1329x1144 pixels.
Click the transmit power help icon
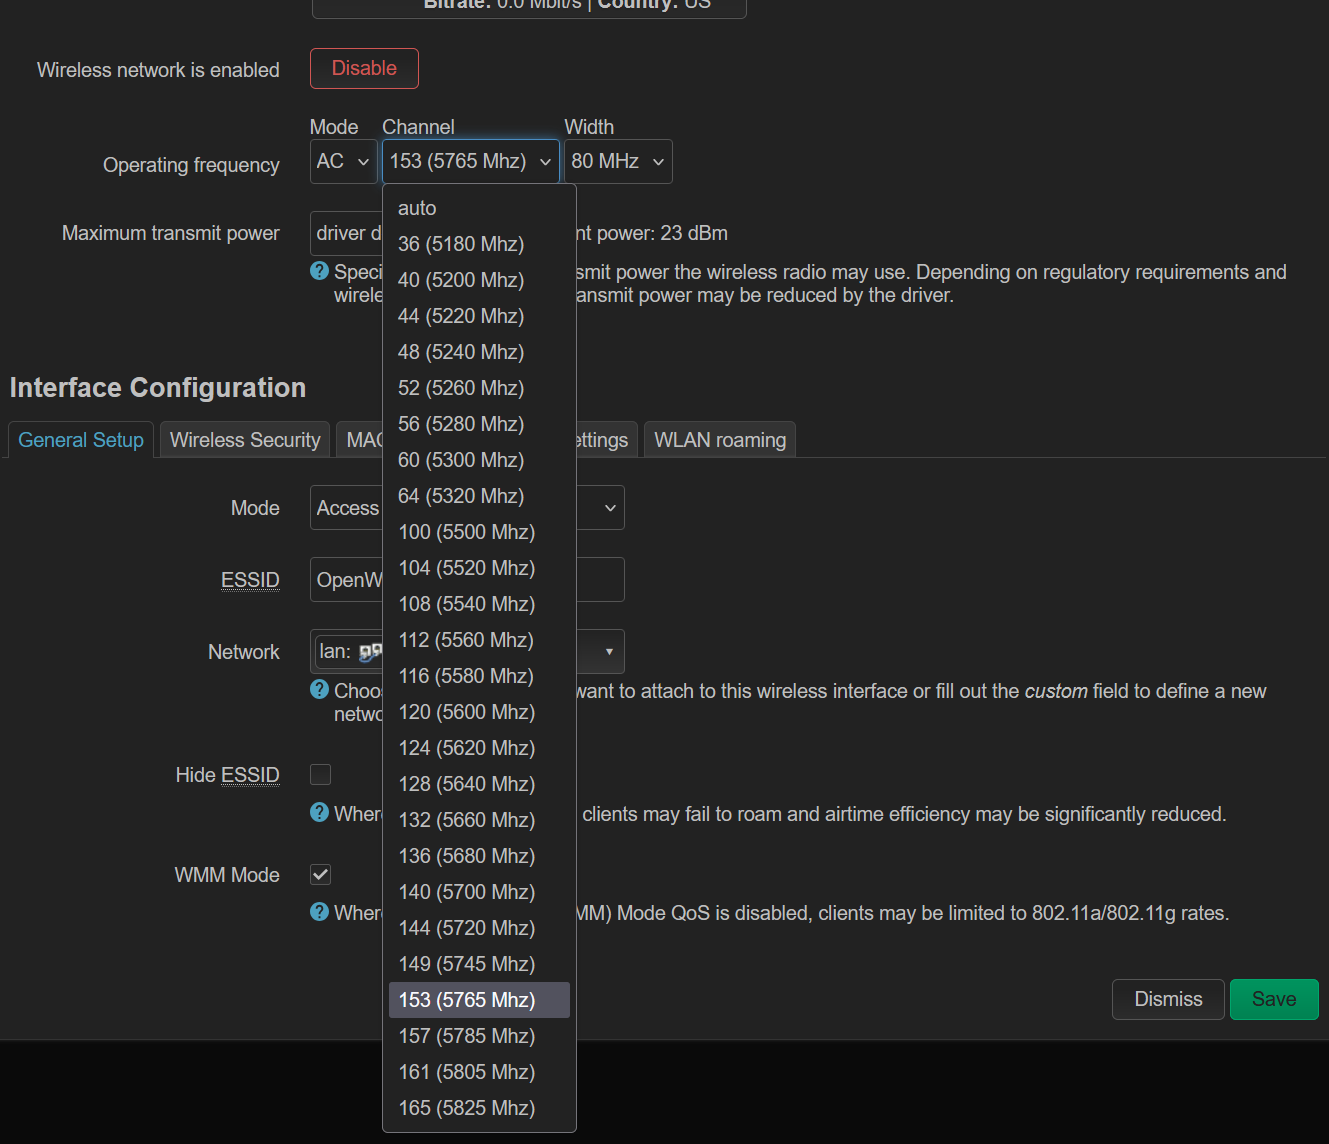pos(319,271)
